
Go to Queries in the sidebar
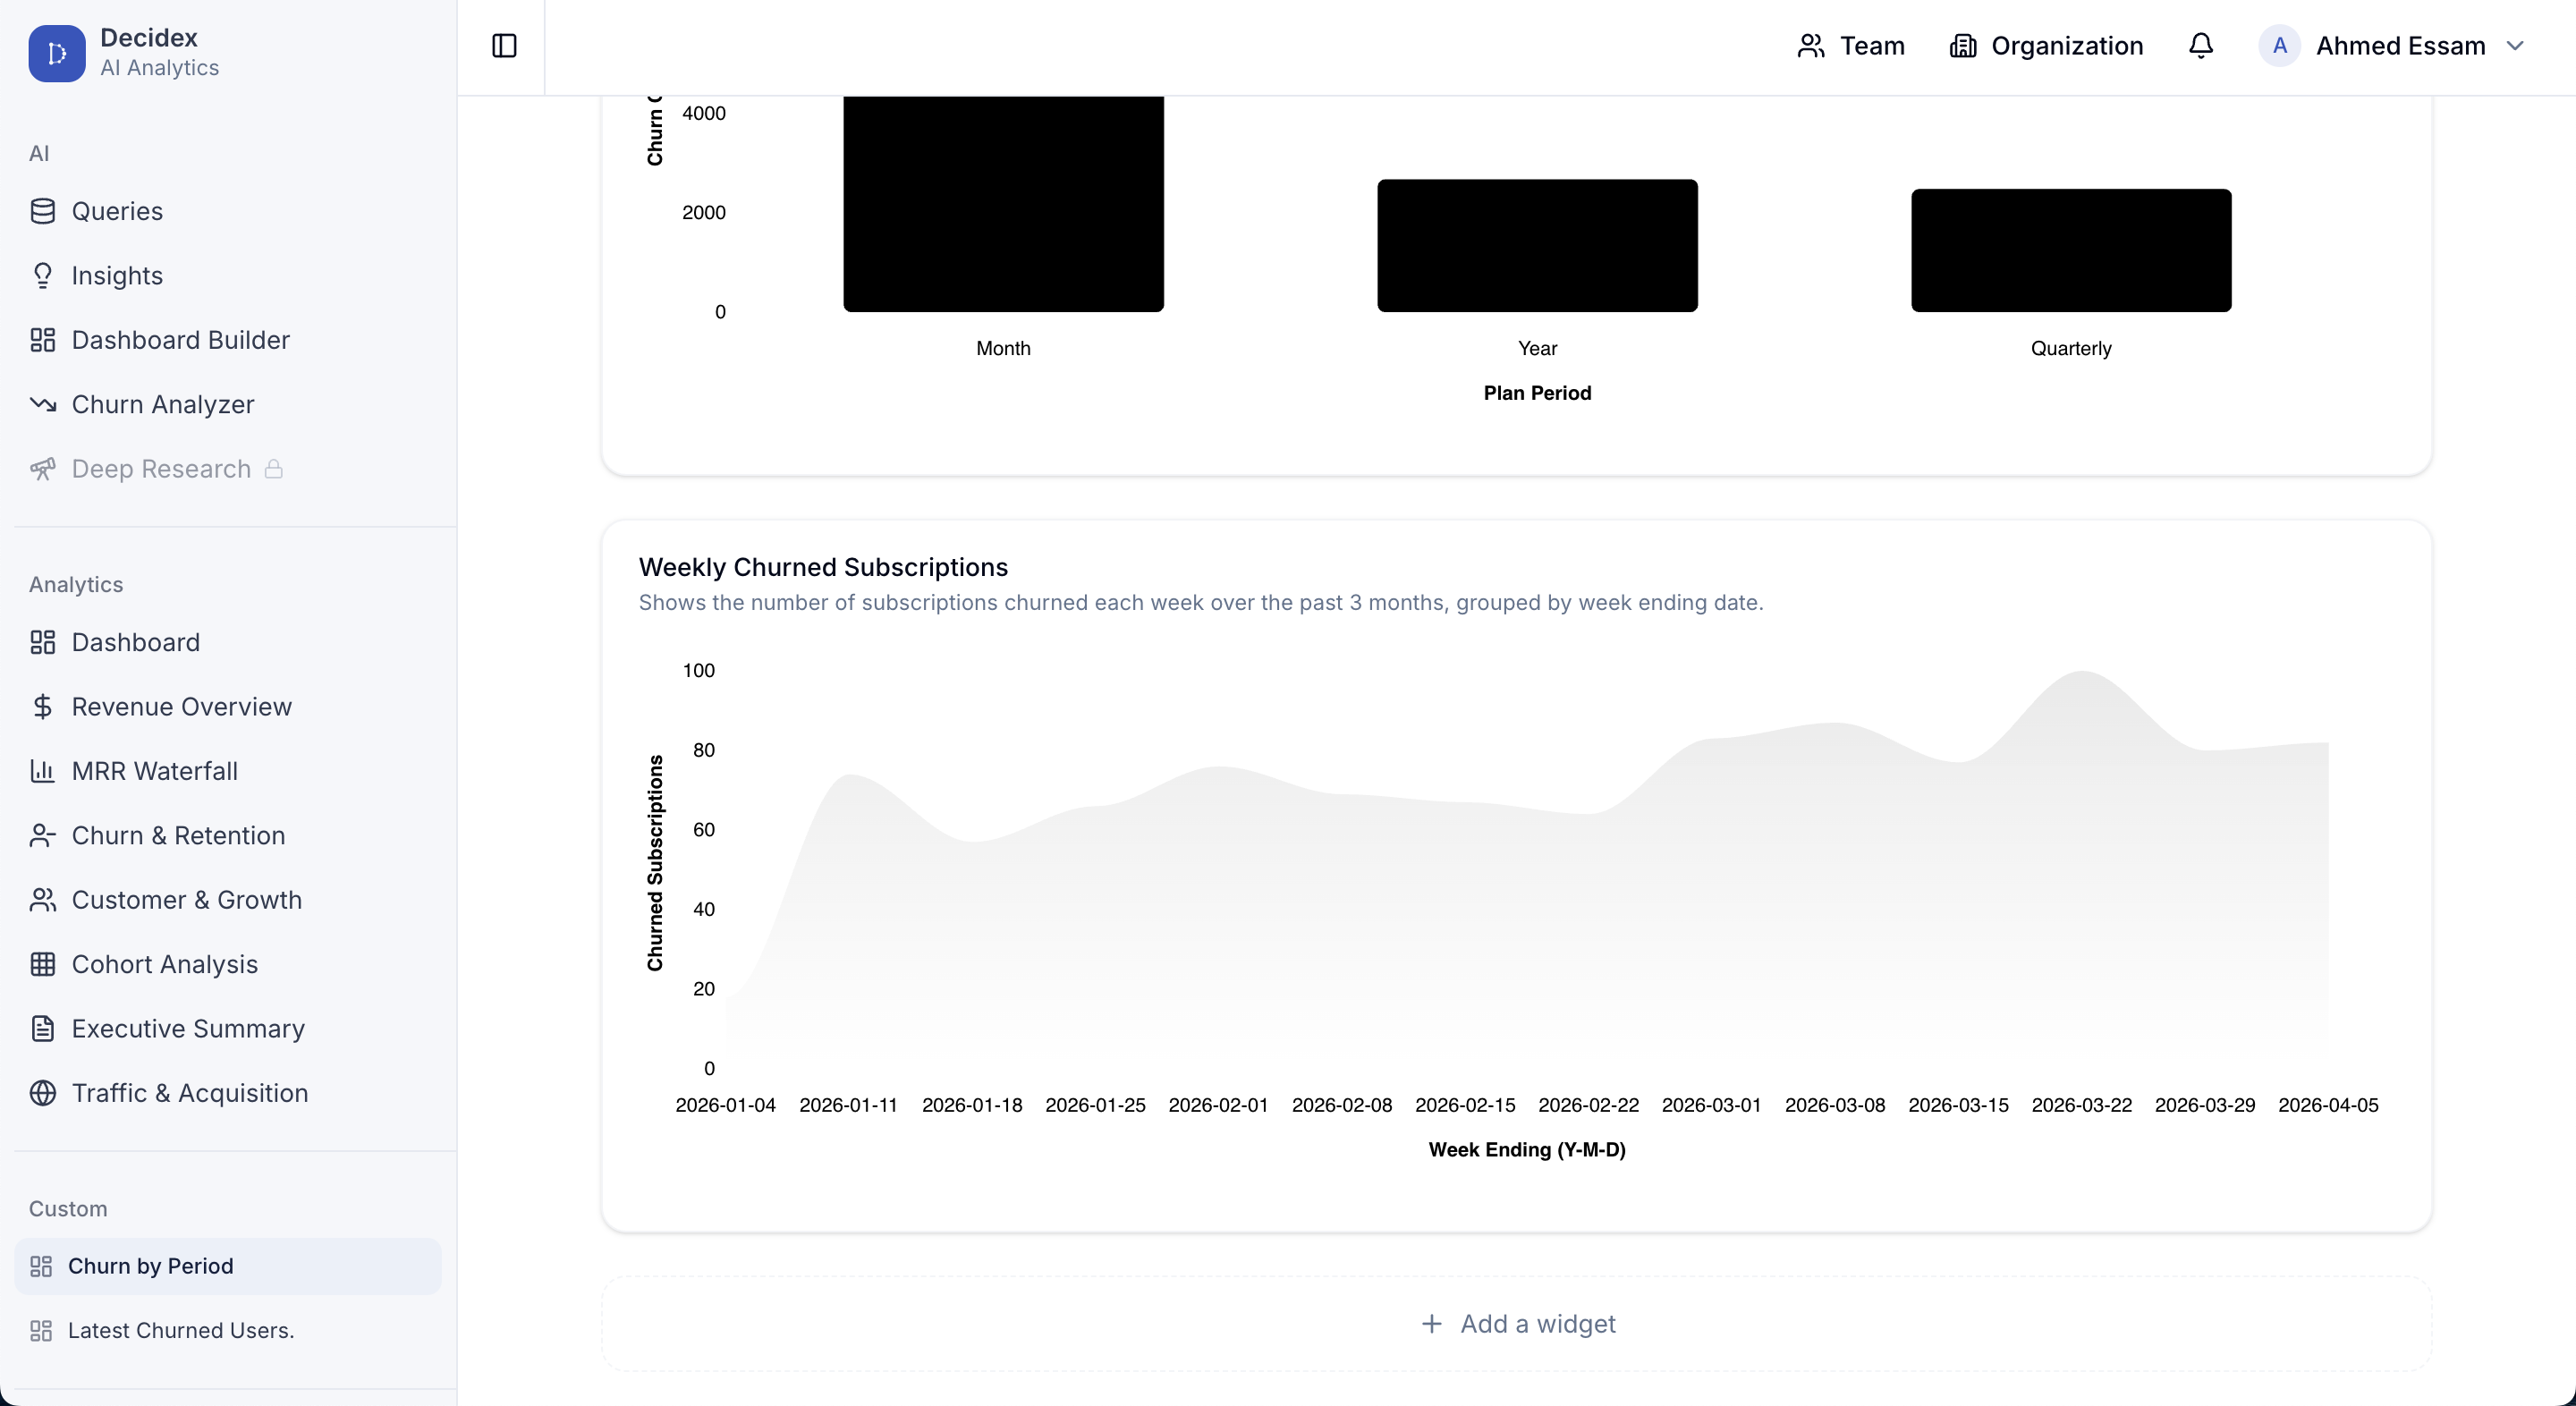[117, 211]
